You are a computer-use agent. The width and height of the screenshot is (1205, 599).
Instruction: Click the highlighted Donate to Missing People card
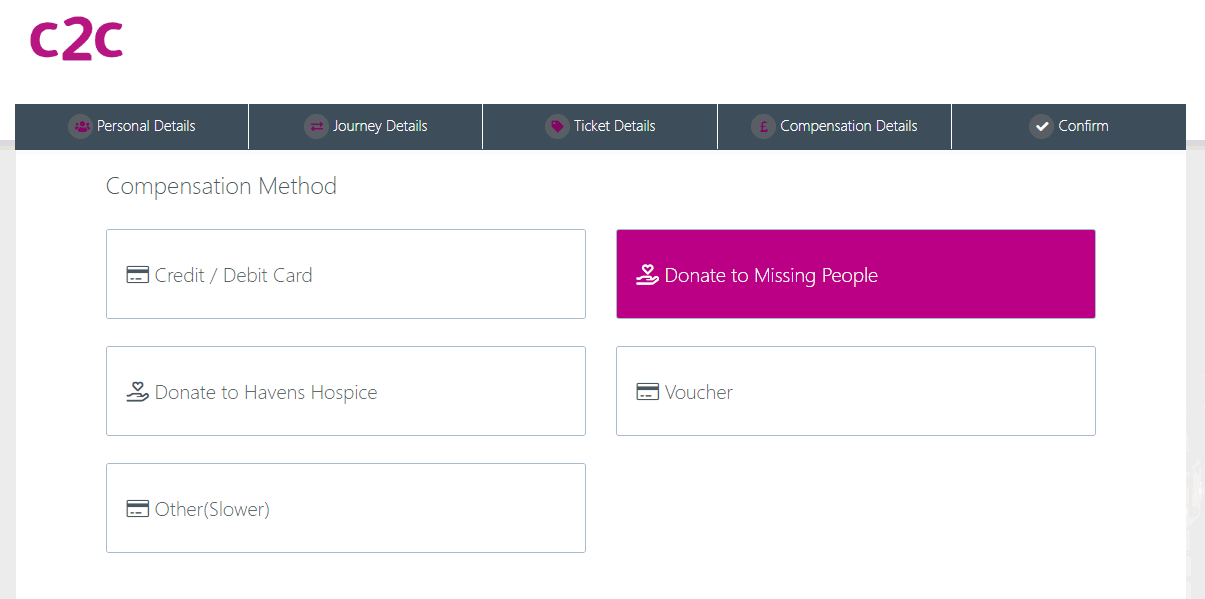pos(855,274)
